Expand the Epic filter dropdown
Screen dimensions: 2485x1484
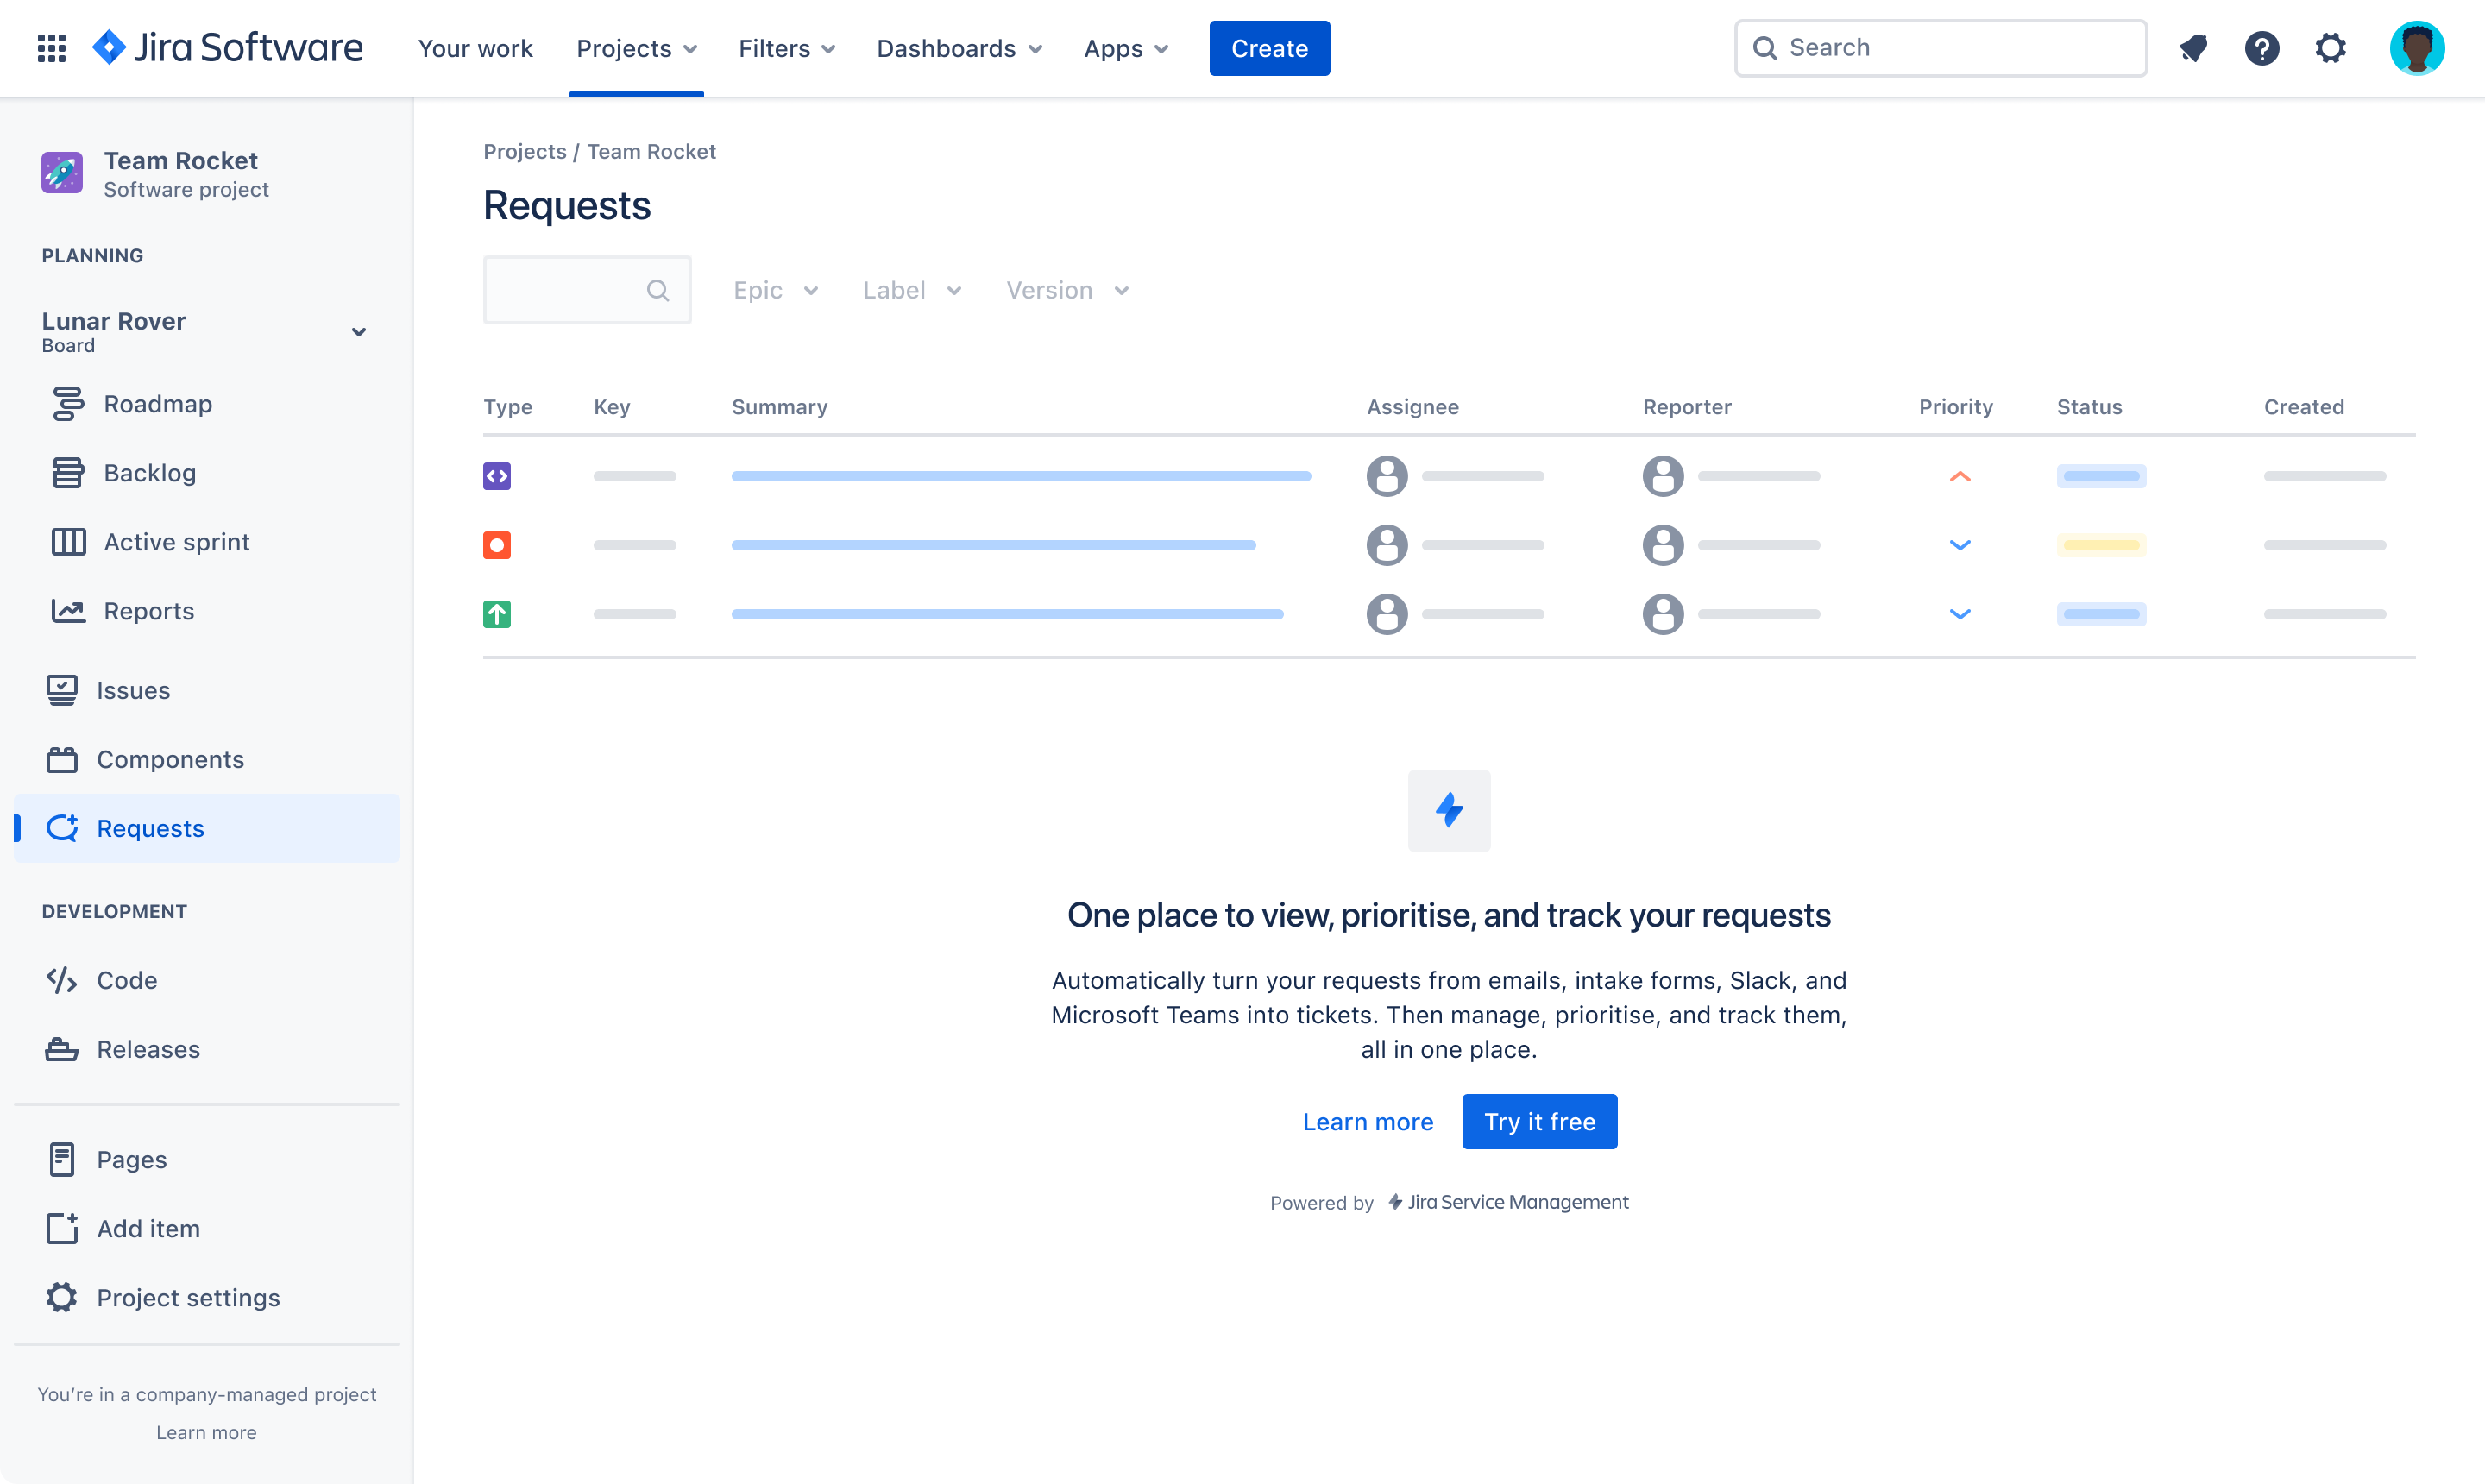click(x=774, y=290)
